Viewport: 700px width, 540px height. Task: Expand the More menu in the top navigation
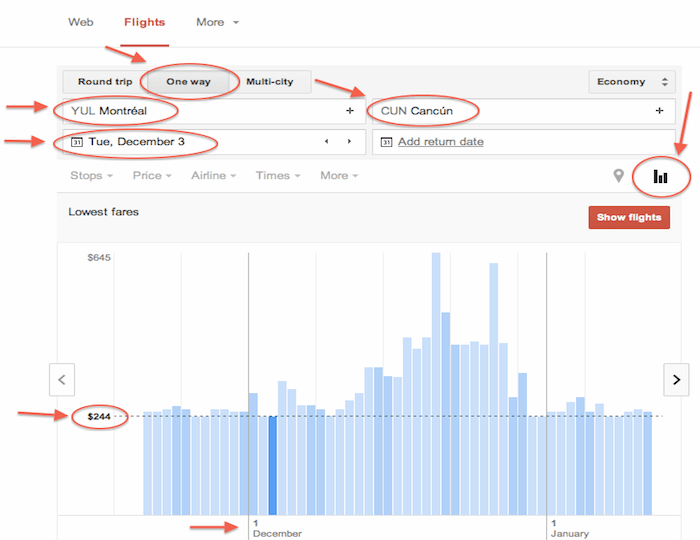click(x=217, y=22)
